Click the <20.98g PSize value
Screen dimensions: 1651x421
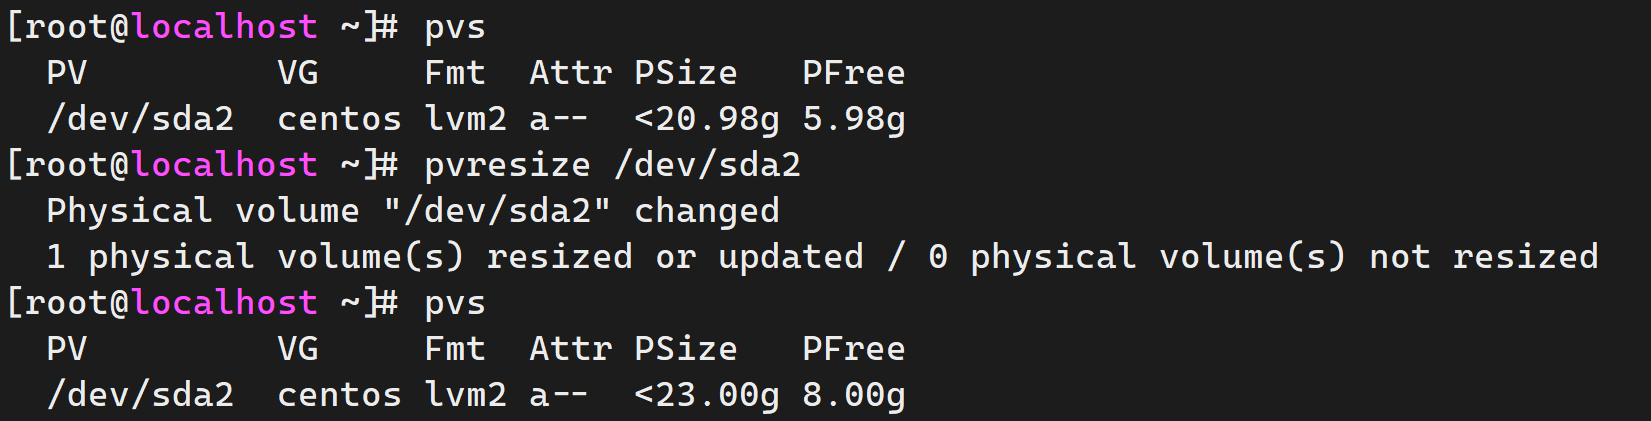click(x=706, y=119)
